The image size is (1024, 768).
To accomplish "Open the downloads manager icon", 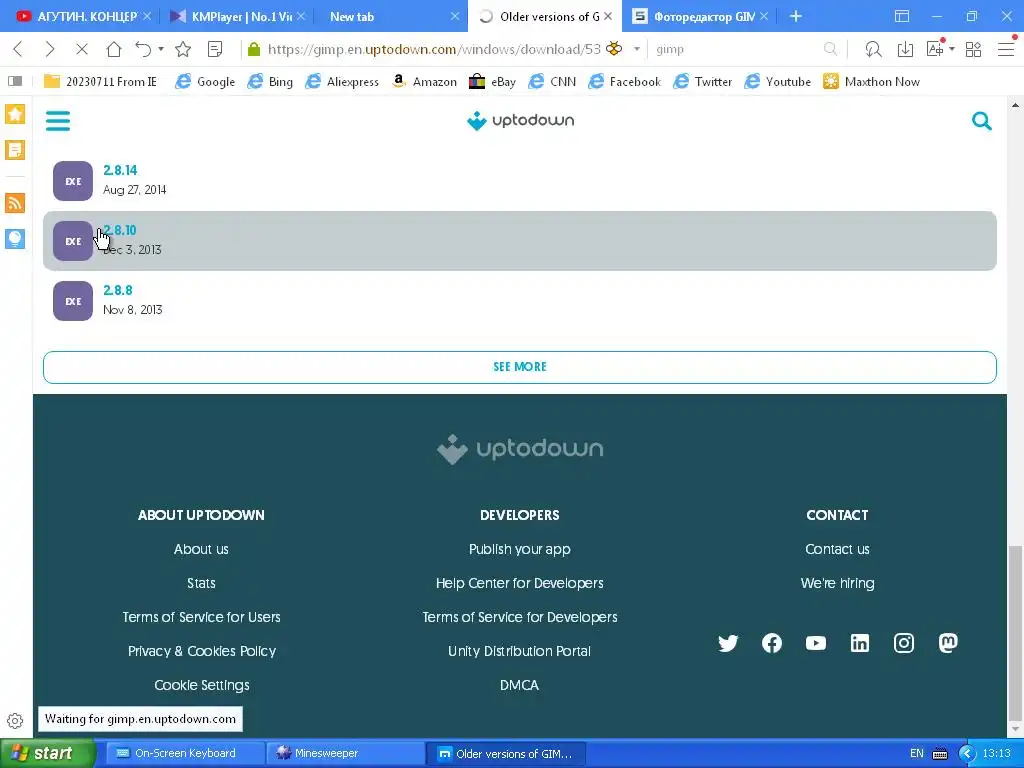I will click(905, 49).
